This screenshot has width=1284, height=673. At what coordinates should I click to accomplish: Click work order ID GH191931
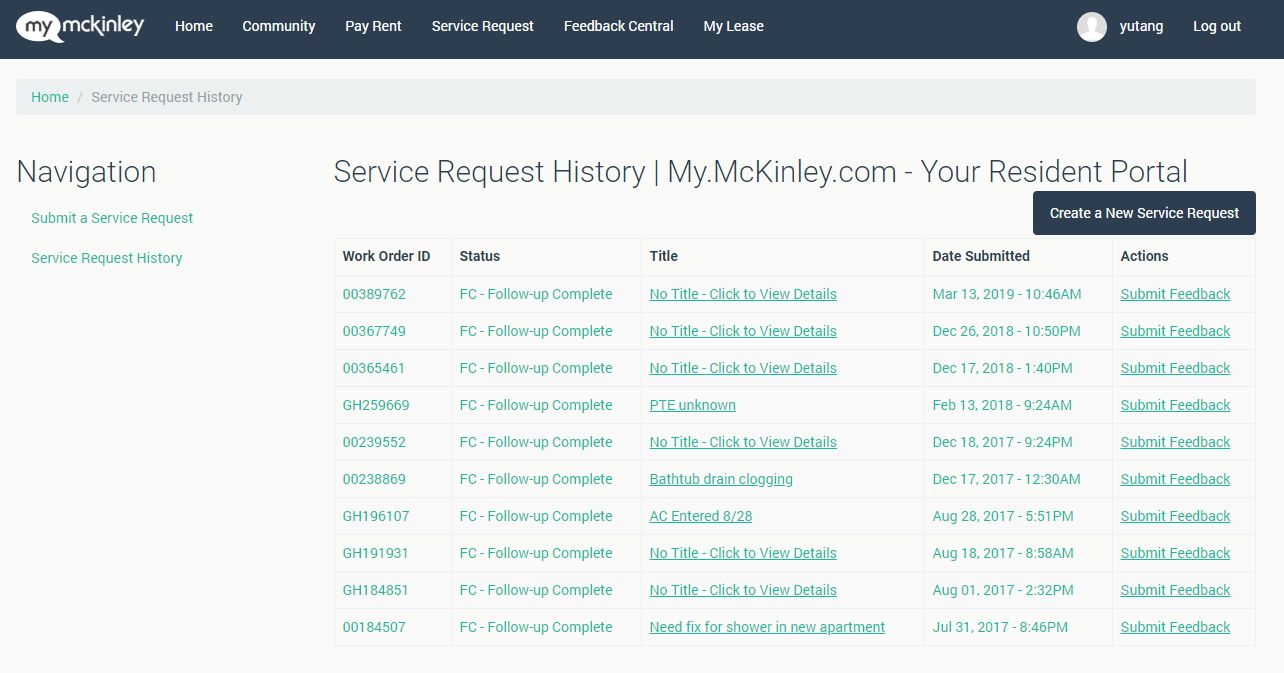(376, 553)
